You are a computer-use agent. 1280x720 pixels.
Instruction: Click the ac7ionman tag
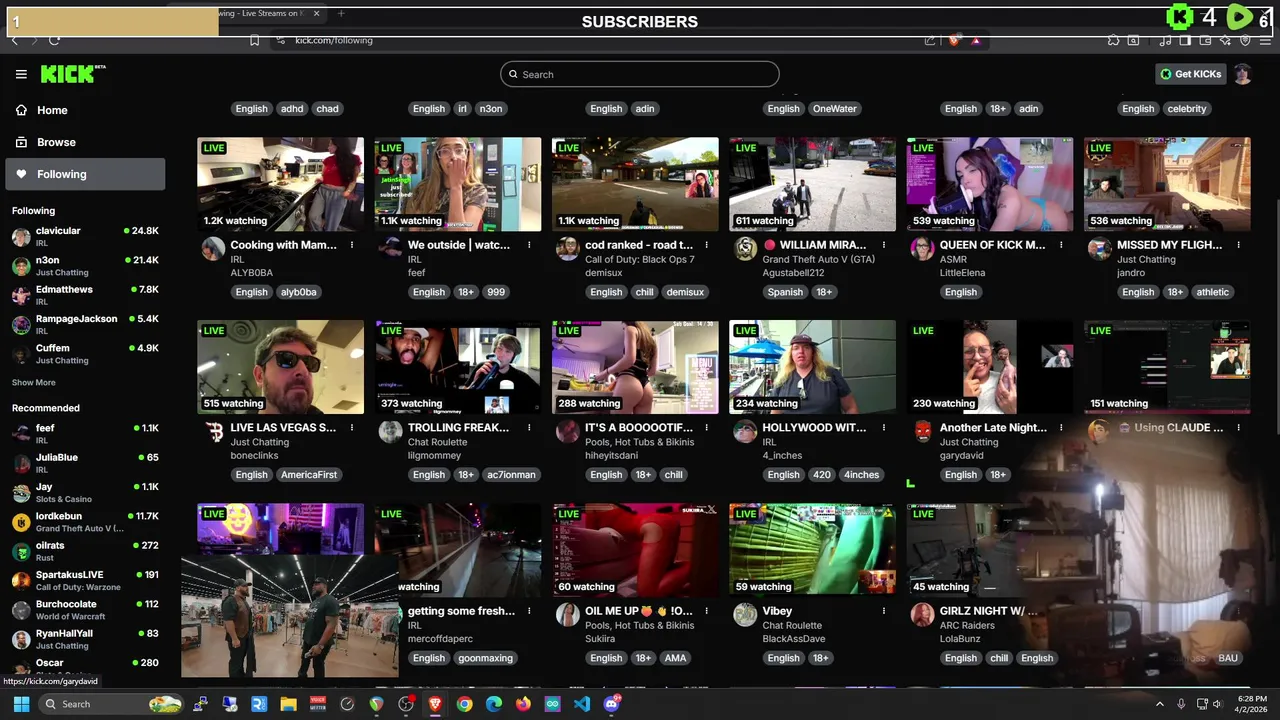coord(511,475)
